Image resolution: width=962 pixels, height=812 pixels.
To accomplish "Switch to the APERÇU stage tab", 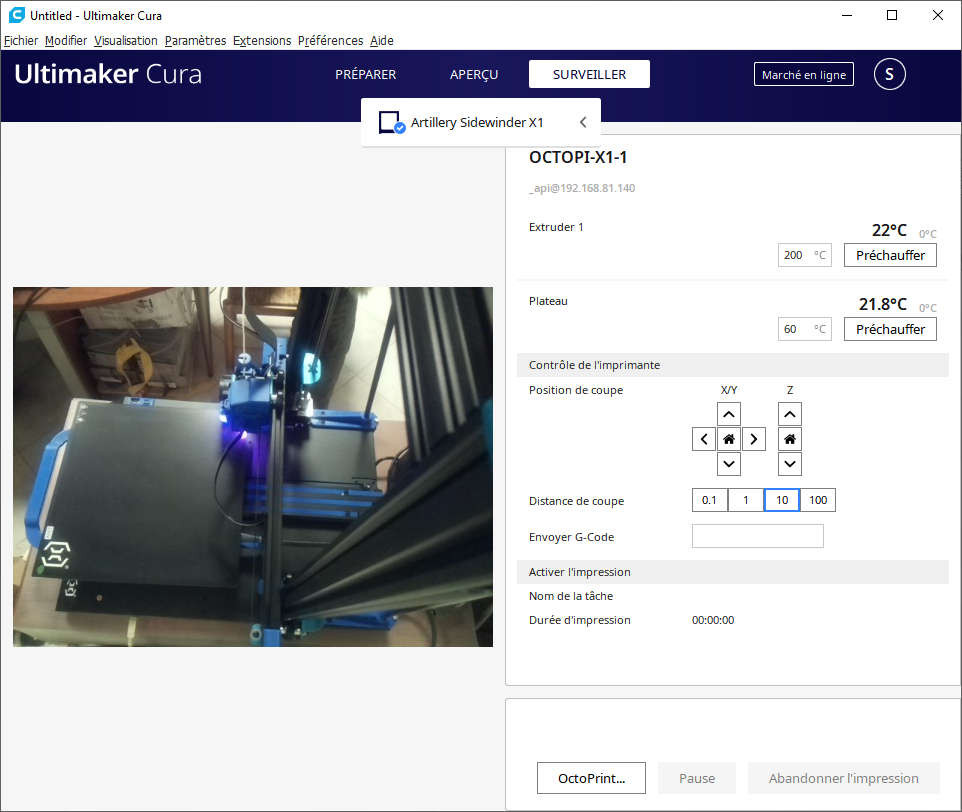I will click(x=474, y=74).
